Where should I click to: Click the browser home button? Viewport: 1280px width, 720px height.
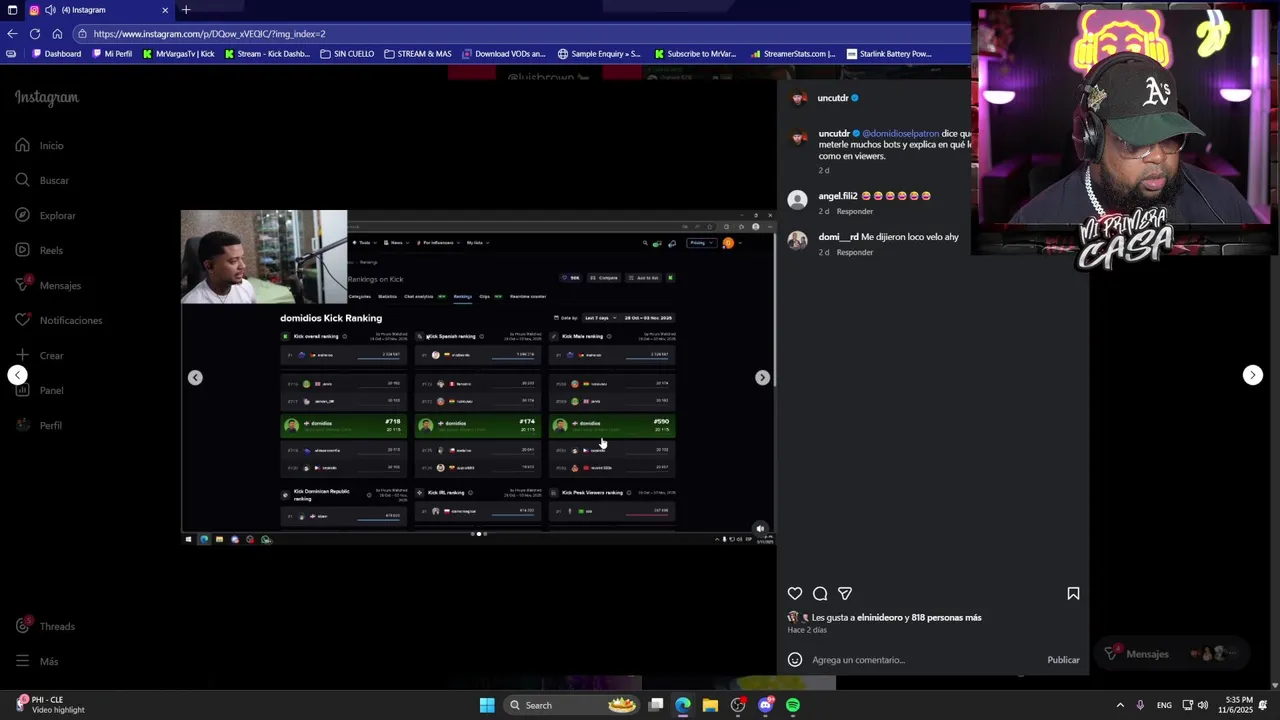(57, 34)
